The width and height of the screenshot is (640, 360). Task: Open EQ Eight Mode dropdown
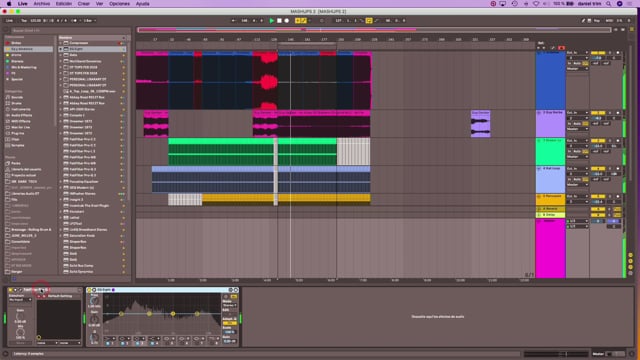[x=229, y=305]
